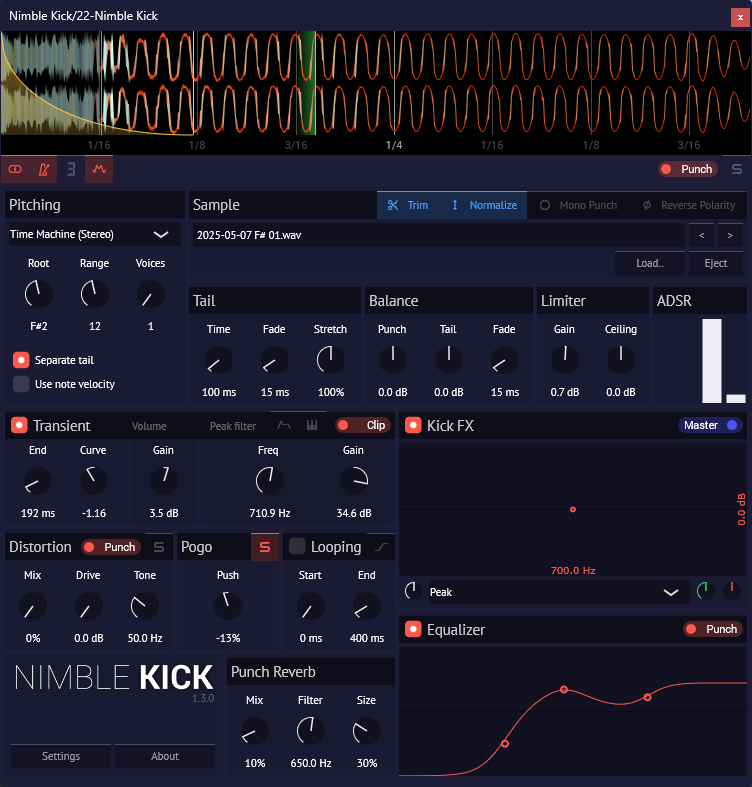
Task: Toggle Separate tail checkbox
Action: click(21, 360)
